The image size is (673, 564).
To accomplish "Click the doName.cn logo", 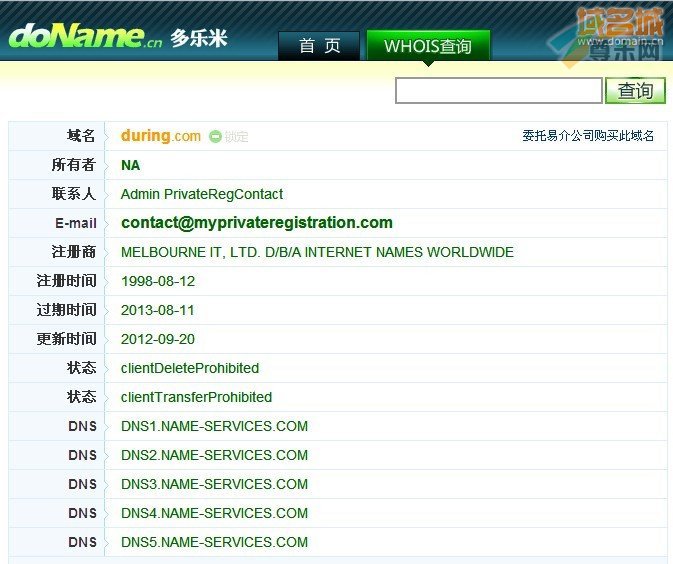I will tap(85, 36).
